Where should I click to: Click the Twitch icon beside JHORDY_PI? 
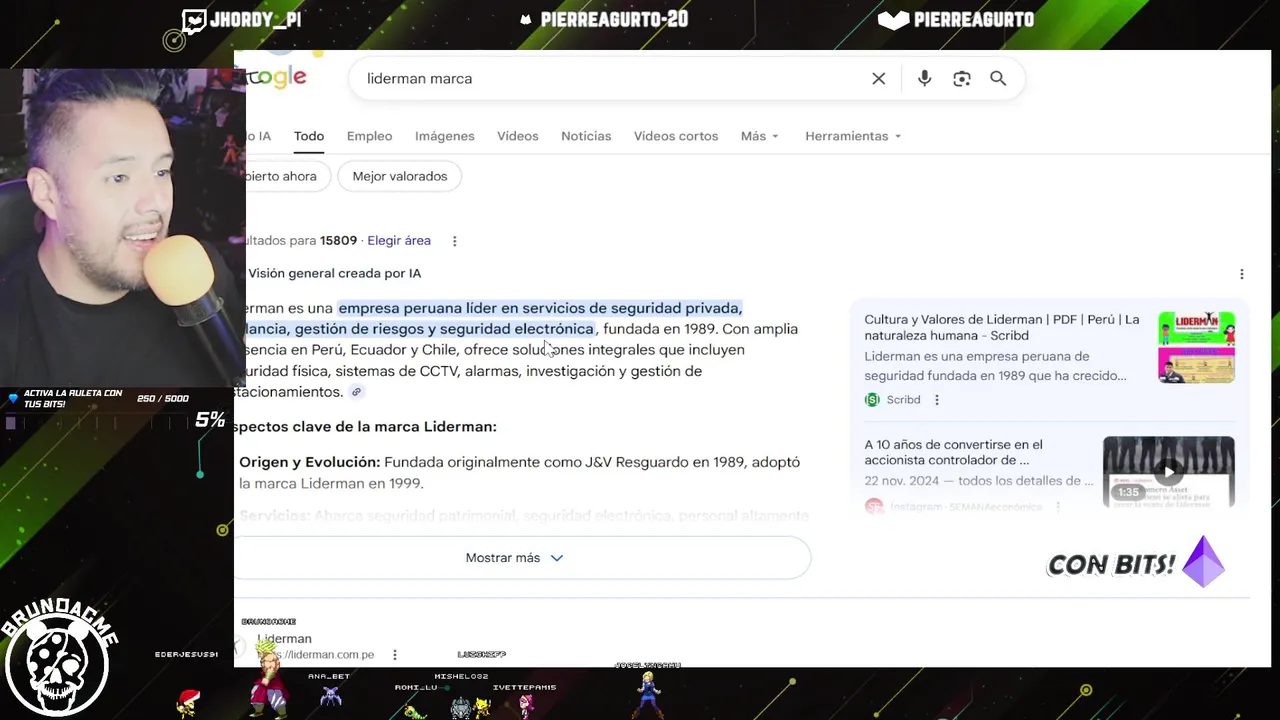194,20
